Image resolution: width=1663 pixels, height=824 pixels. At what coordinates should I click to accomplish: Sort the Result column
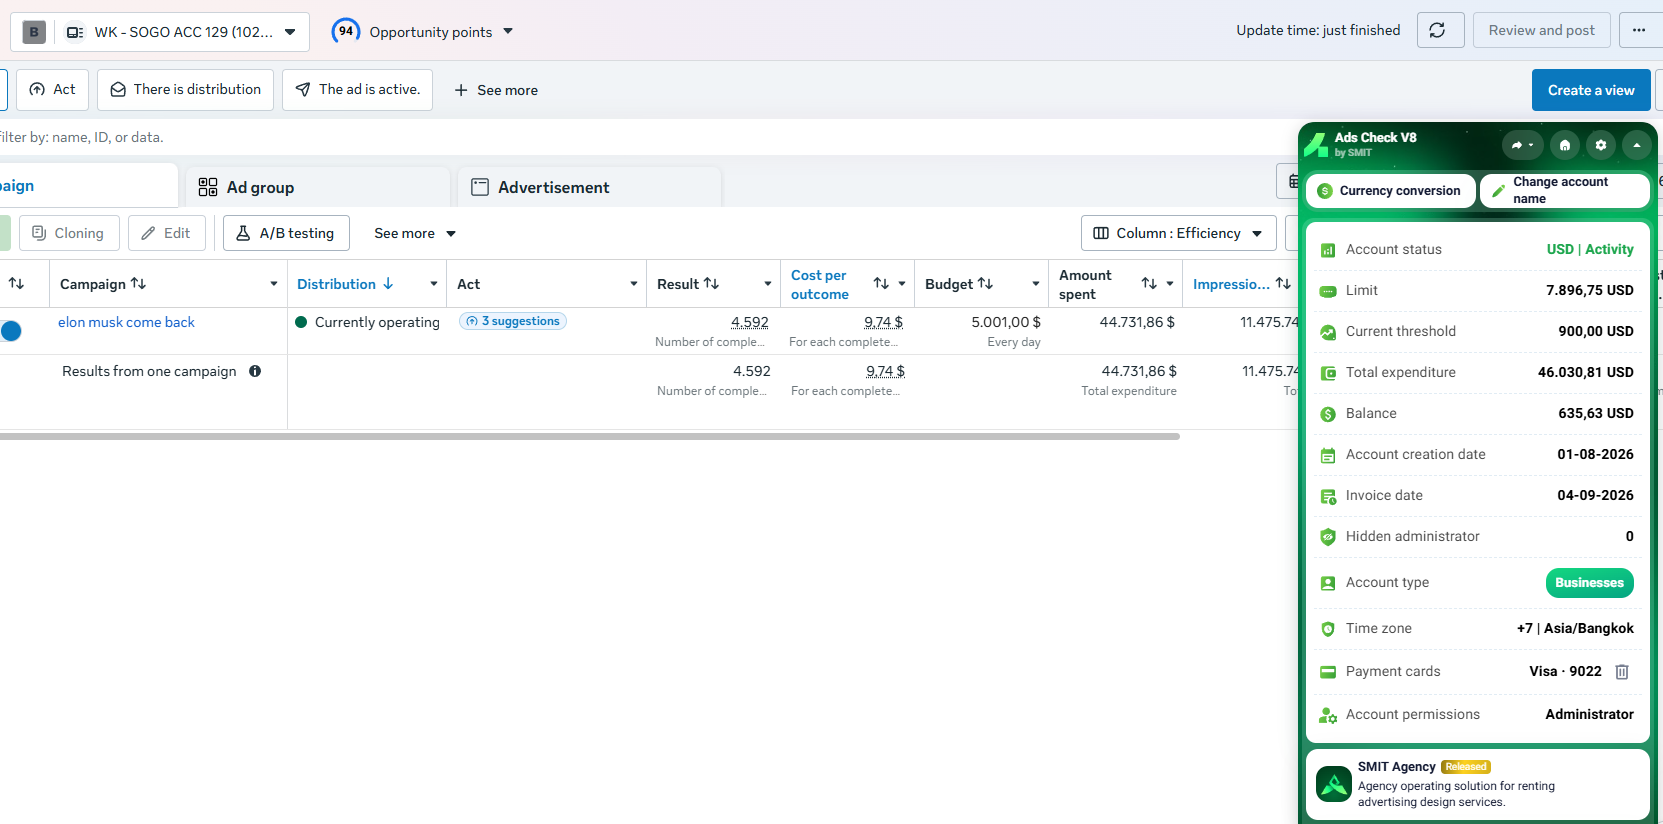[x=711, y=284]
